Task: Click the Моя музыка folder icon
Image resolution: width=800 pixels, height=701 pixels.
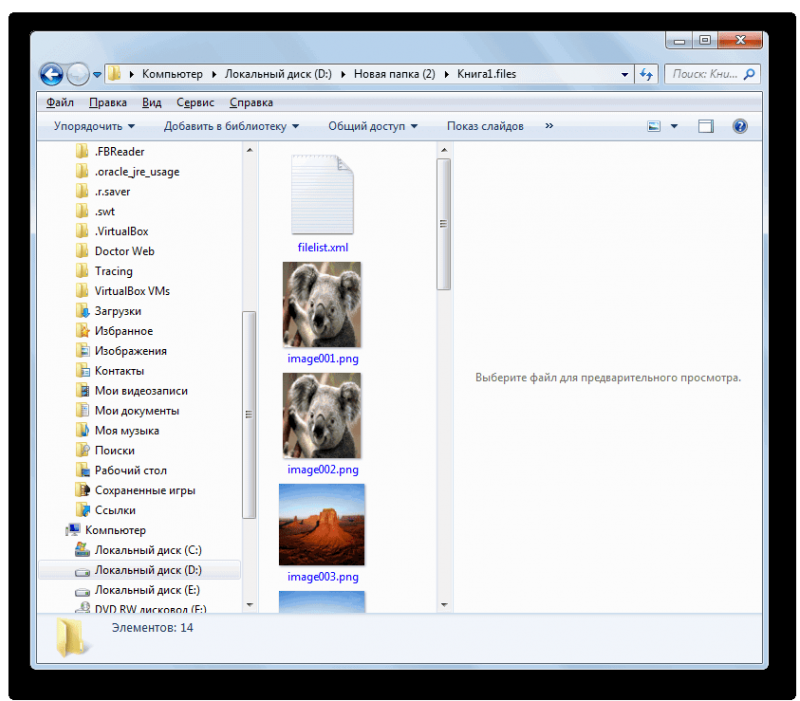Action: 82,430
